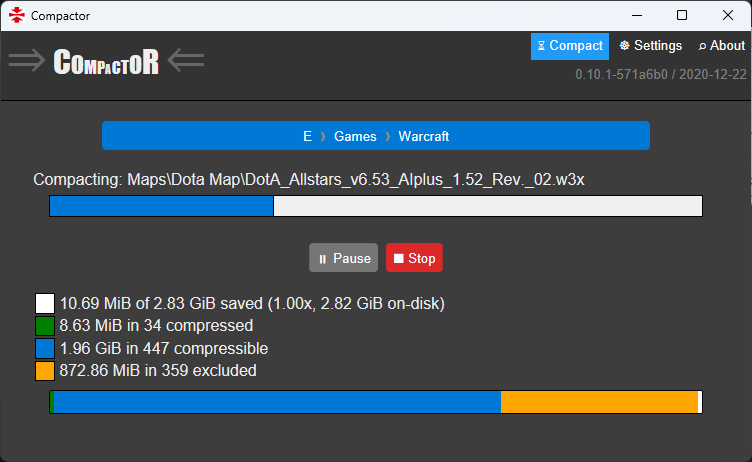
Task: Click the blue compressible segment of usage bar
Action: tap(276, 402)
